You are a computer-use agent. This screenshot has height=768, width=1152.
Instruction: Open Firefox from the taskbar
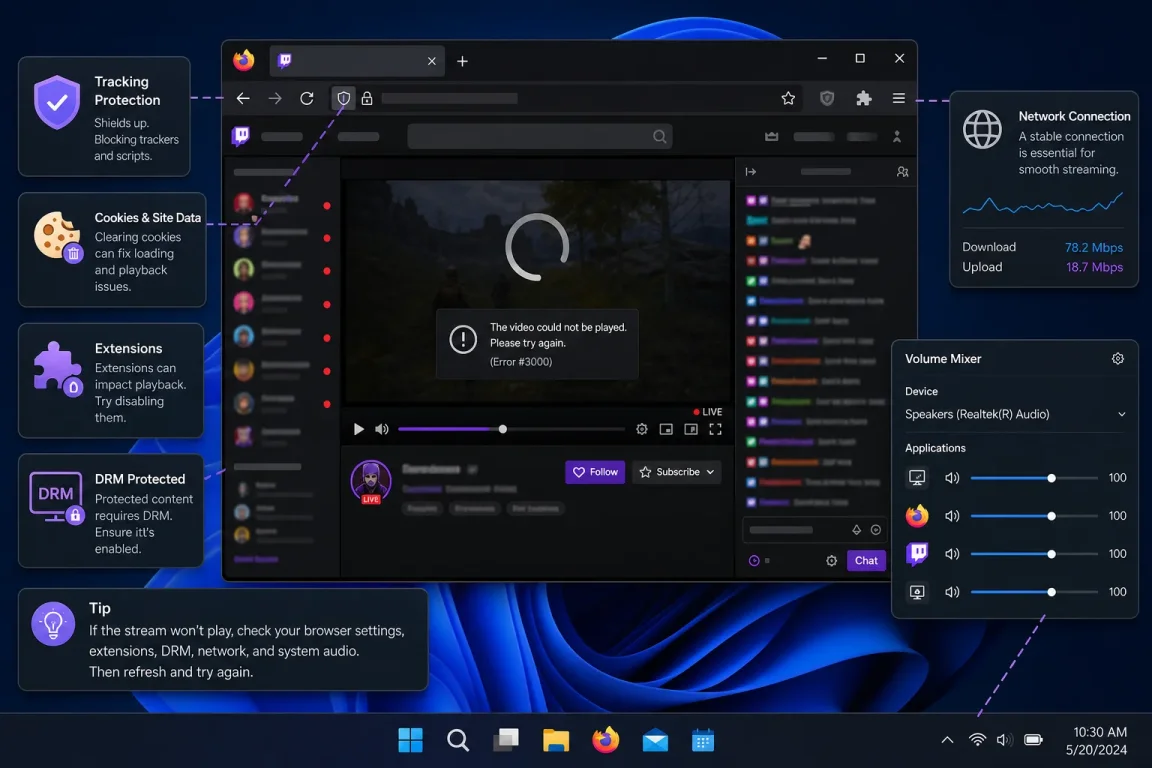click(x=605, y=740)
